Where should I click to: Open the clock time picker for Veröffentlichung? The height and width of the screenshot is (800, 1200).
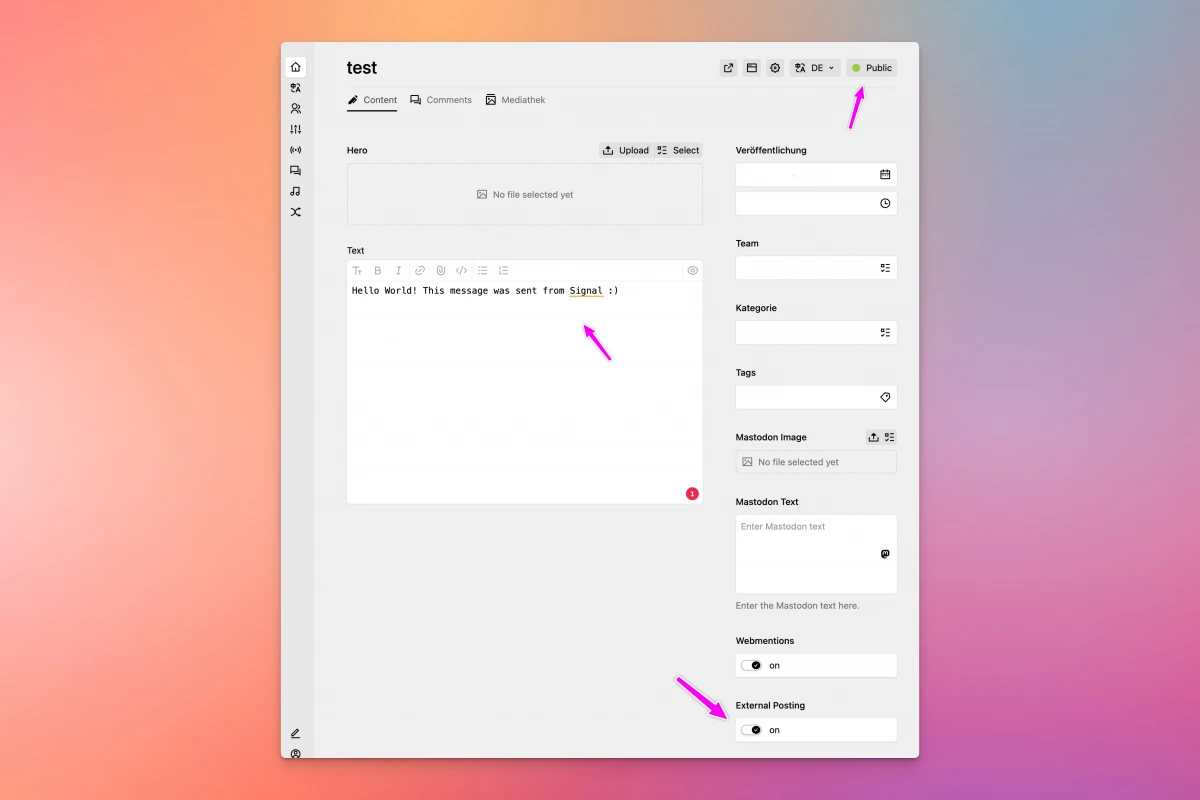tap(885, 203)
